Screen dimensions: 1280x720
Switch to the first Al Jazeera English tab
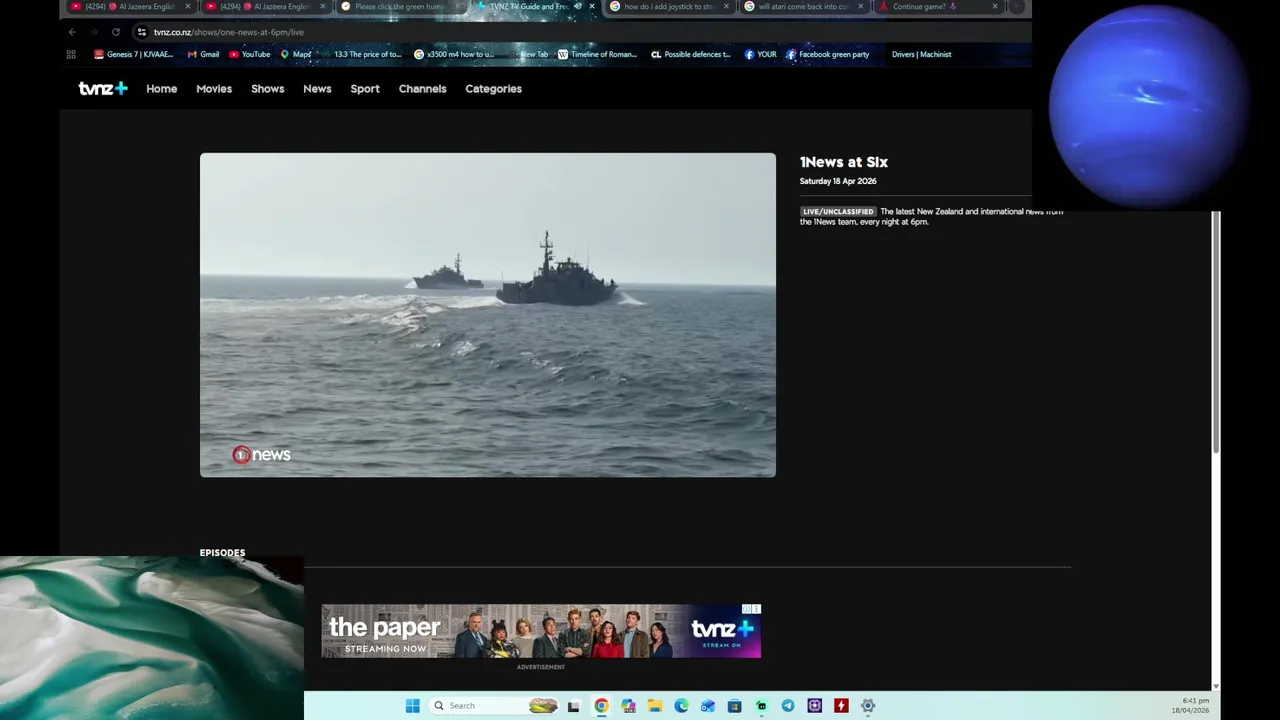tap(128, 6)
